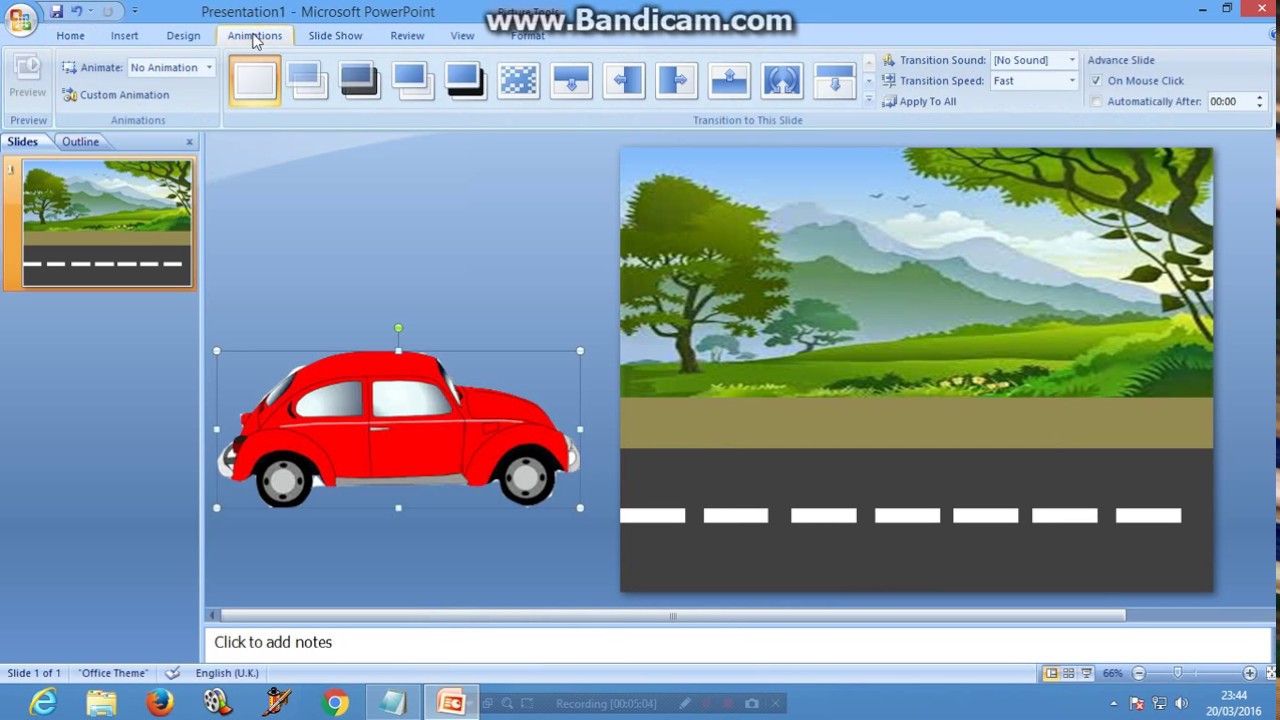Increase the Automatically After time stepper
1280x720 pixels.
1260,98
